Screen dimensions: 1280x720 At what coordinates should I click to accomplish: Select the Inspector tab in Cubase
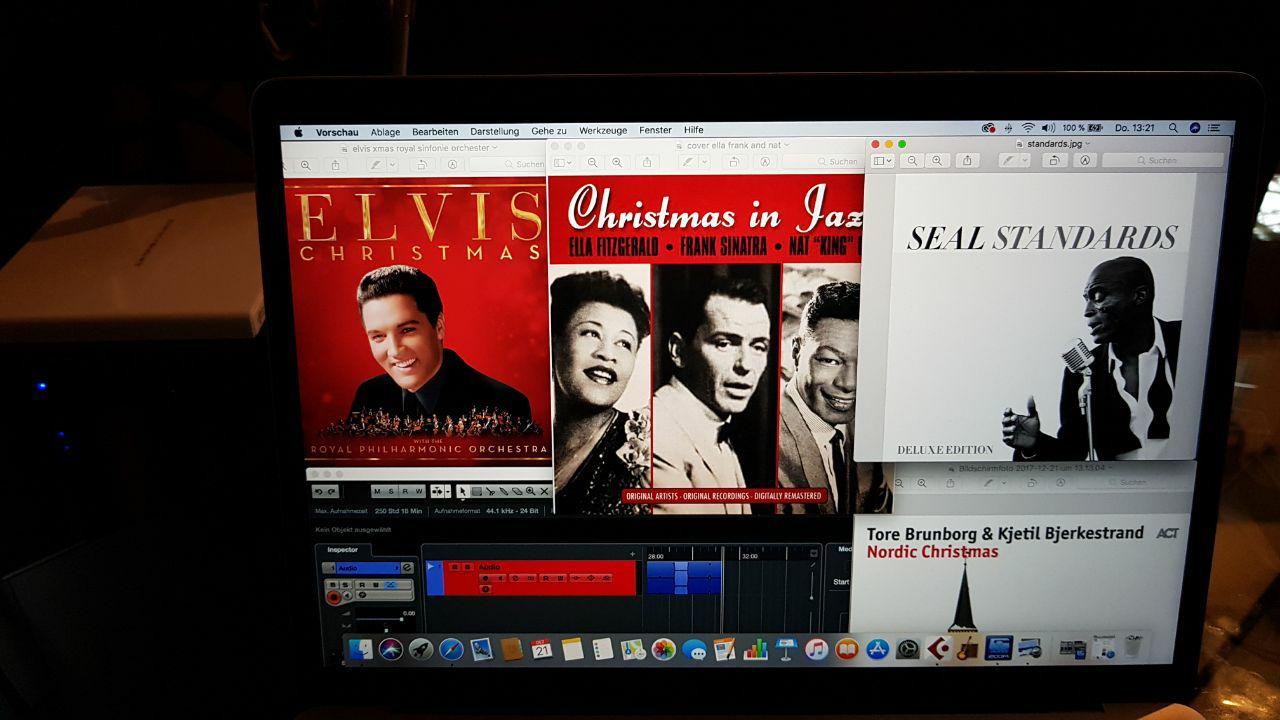(x=343, y=550)
